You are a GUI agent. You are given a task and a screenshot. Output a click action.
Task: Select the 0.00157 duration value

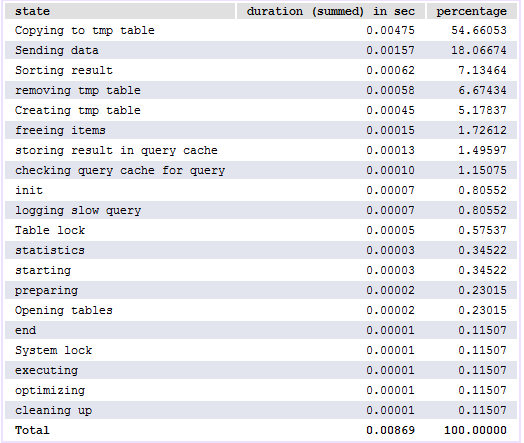pos(390,50)
